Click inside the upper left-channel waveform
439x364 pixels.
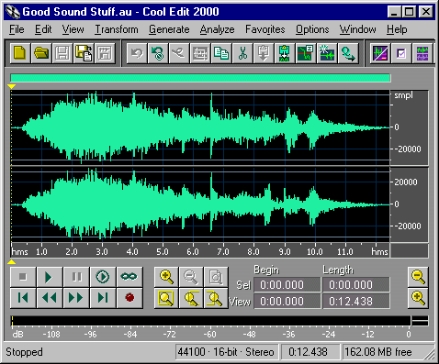click(x=200, y=128)
